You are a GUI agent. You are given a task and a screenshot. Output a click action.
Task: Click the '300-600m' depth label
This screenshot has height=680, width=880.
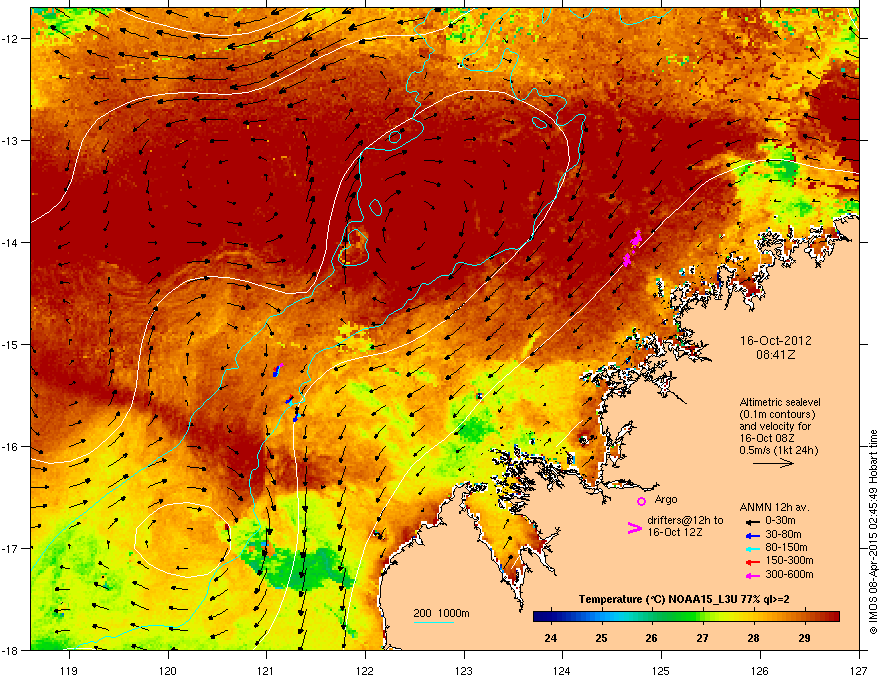pyautogui.click(x=789, y=574)
